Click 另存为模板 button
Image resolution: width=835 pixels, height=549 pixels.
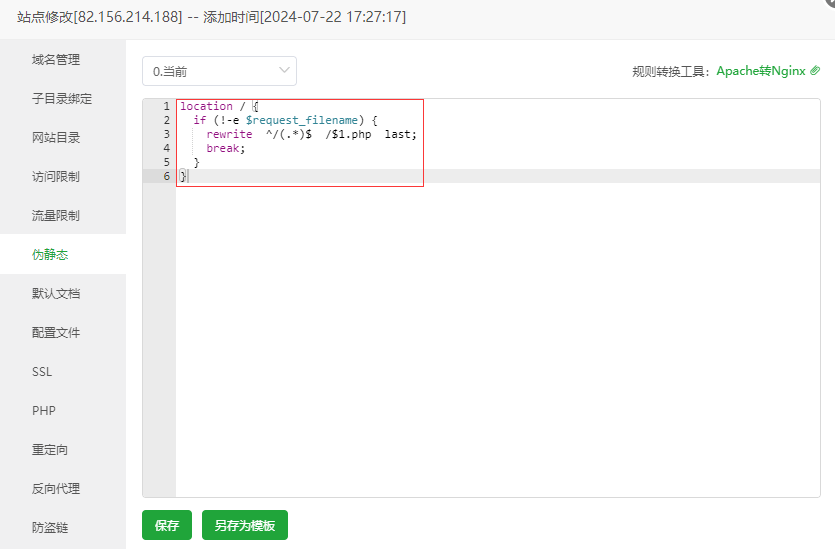pos(245,525)
